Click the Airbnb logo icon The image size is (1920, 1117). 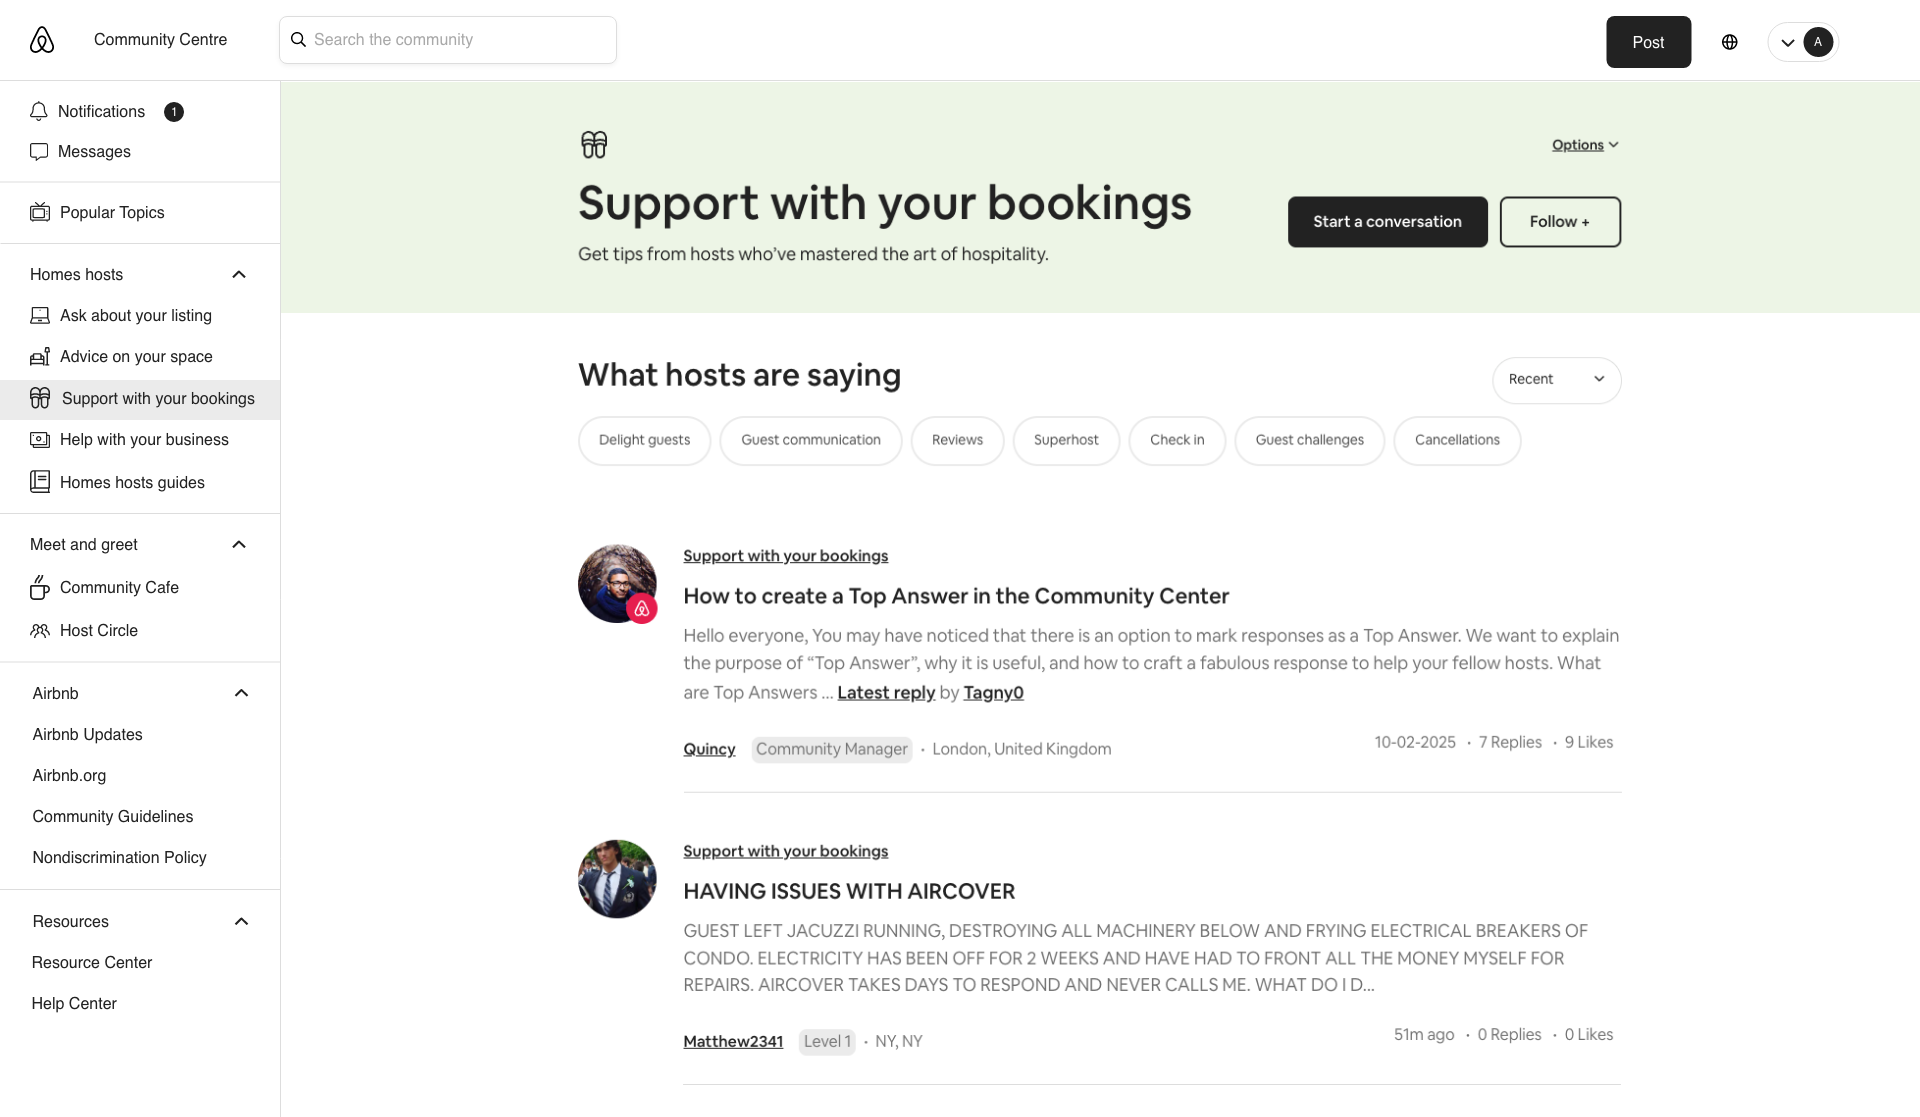click(x=42, y=40)
